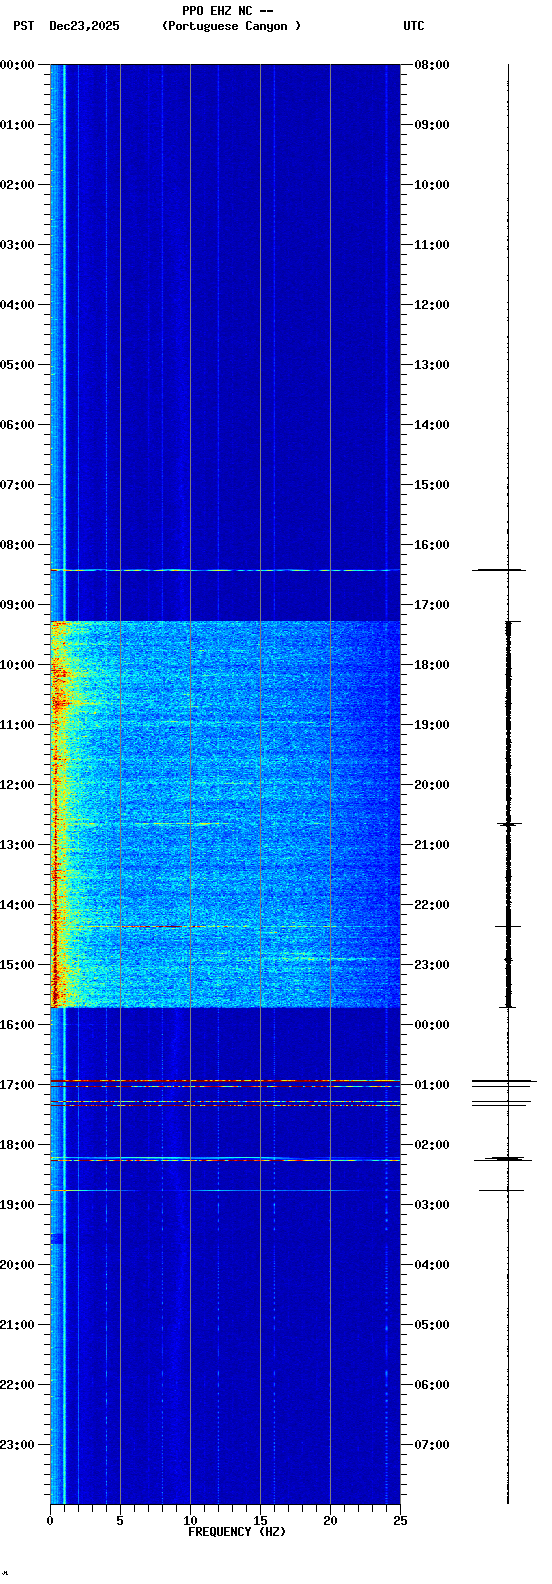Click the date Dec23,2025
The width and height of the screenshot is (552, 1584).
pyautogui.click(x=84, y=26)
